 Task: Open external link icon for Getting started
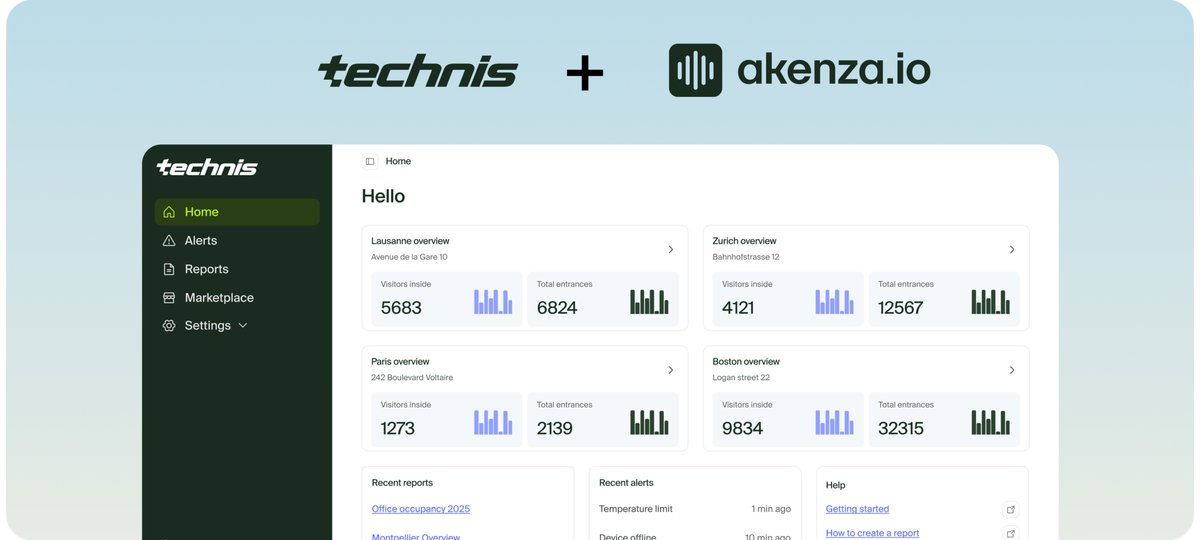[x=1010, y=509]
